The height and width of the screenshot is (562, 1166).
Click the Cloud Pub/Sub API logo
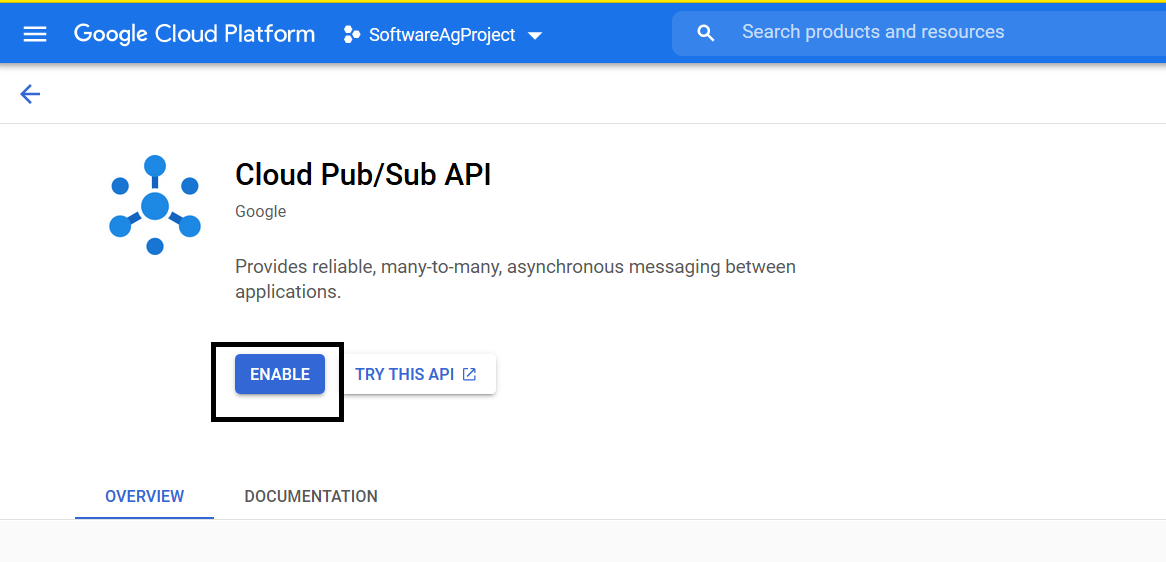tap(155, 205)
